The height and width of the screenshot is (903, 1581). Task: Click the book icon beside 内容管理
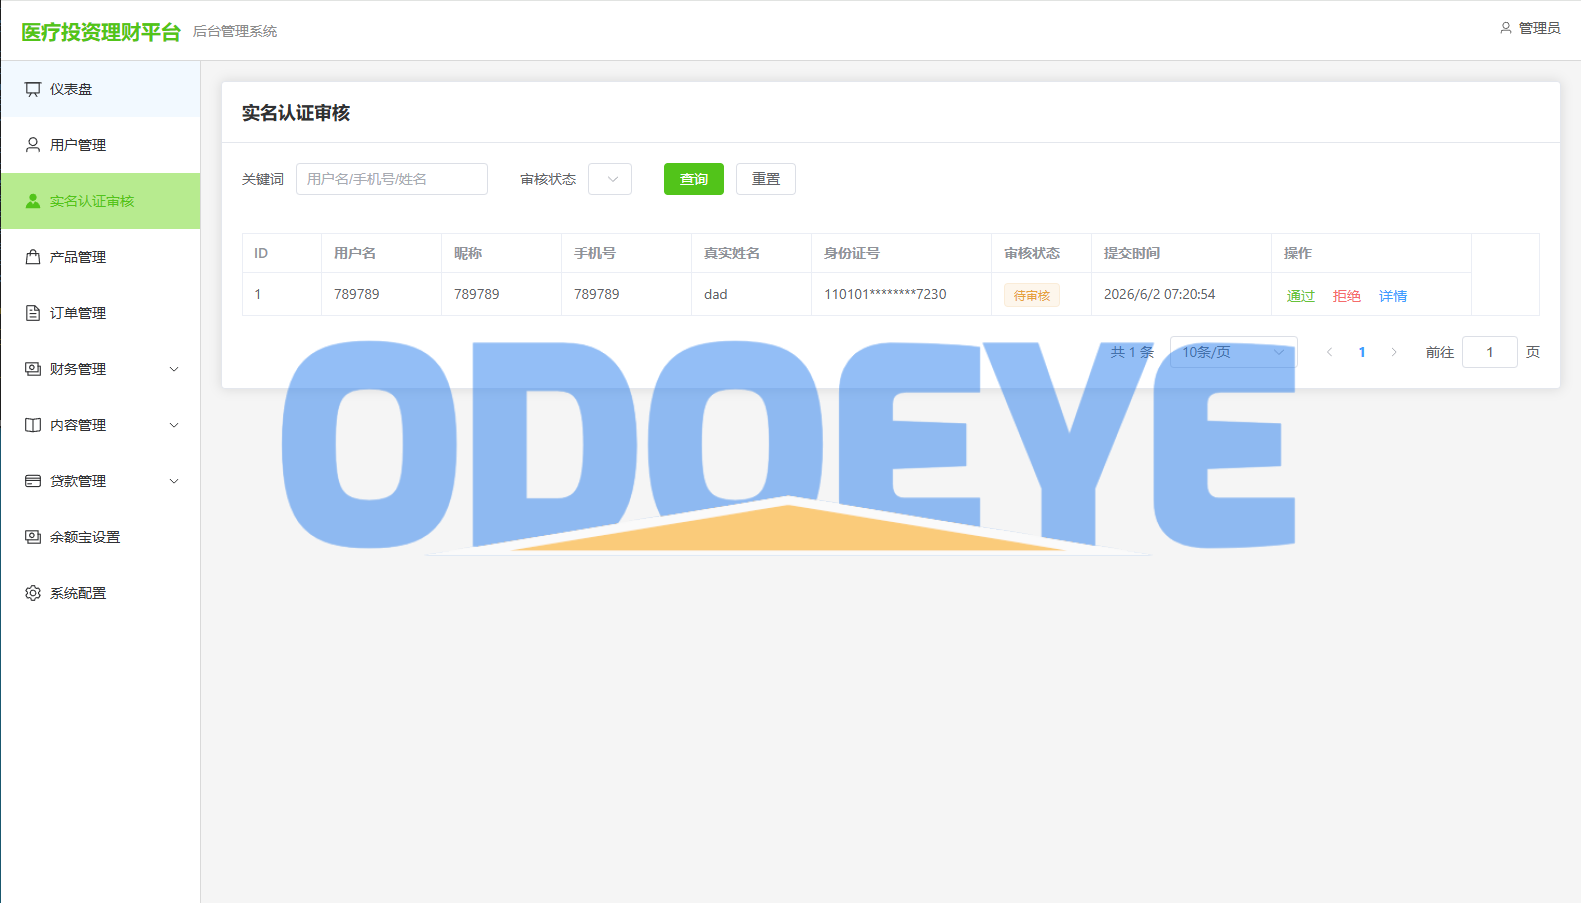[33, 425]
